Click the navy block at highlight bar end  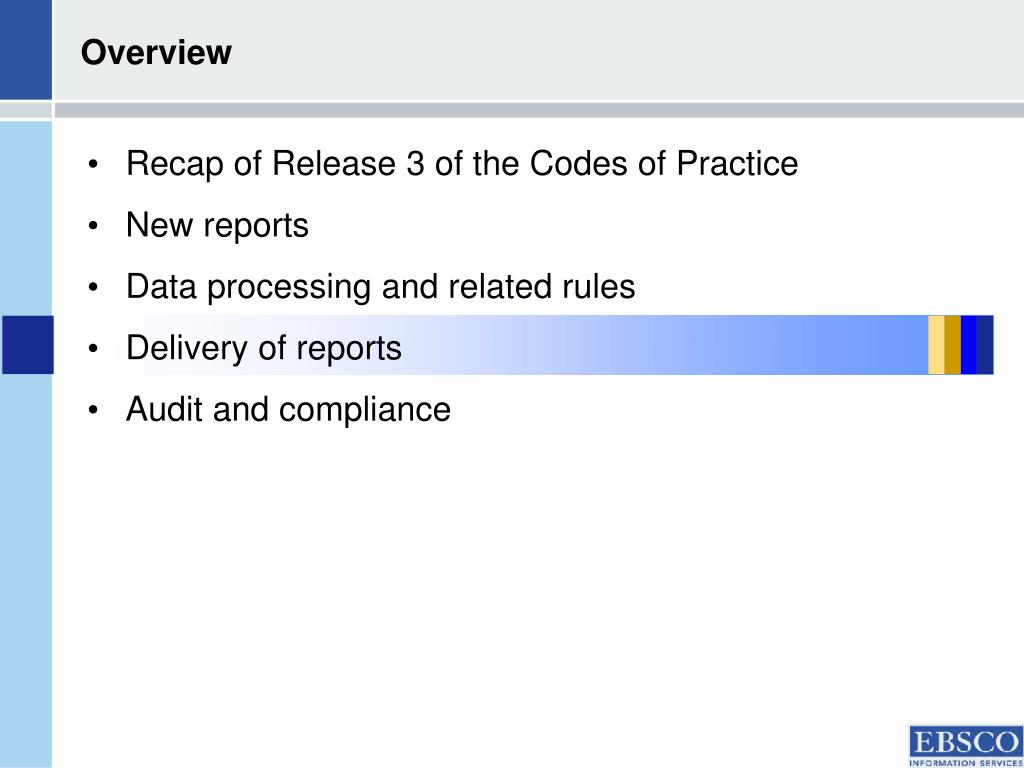985,345
